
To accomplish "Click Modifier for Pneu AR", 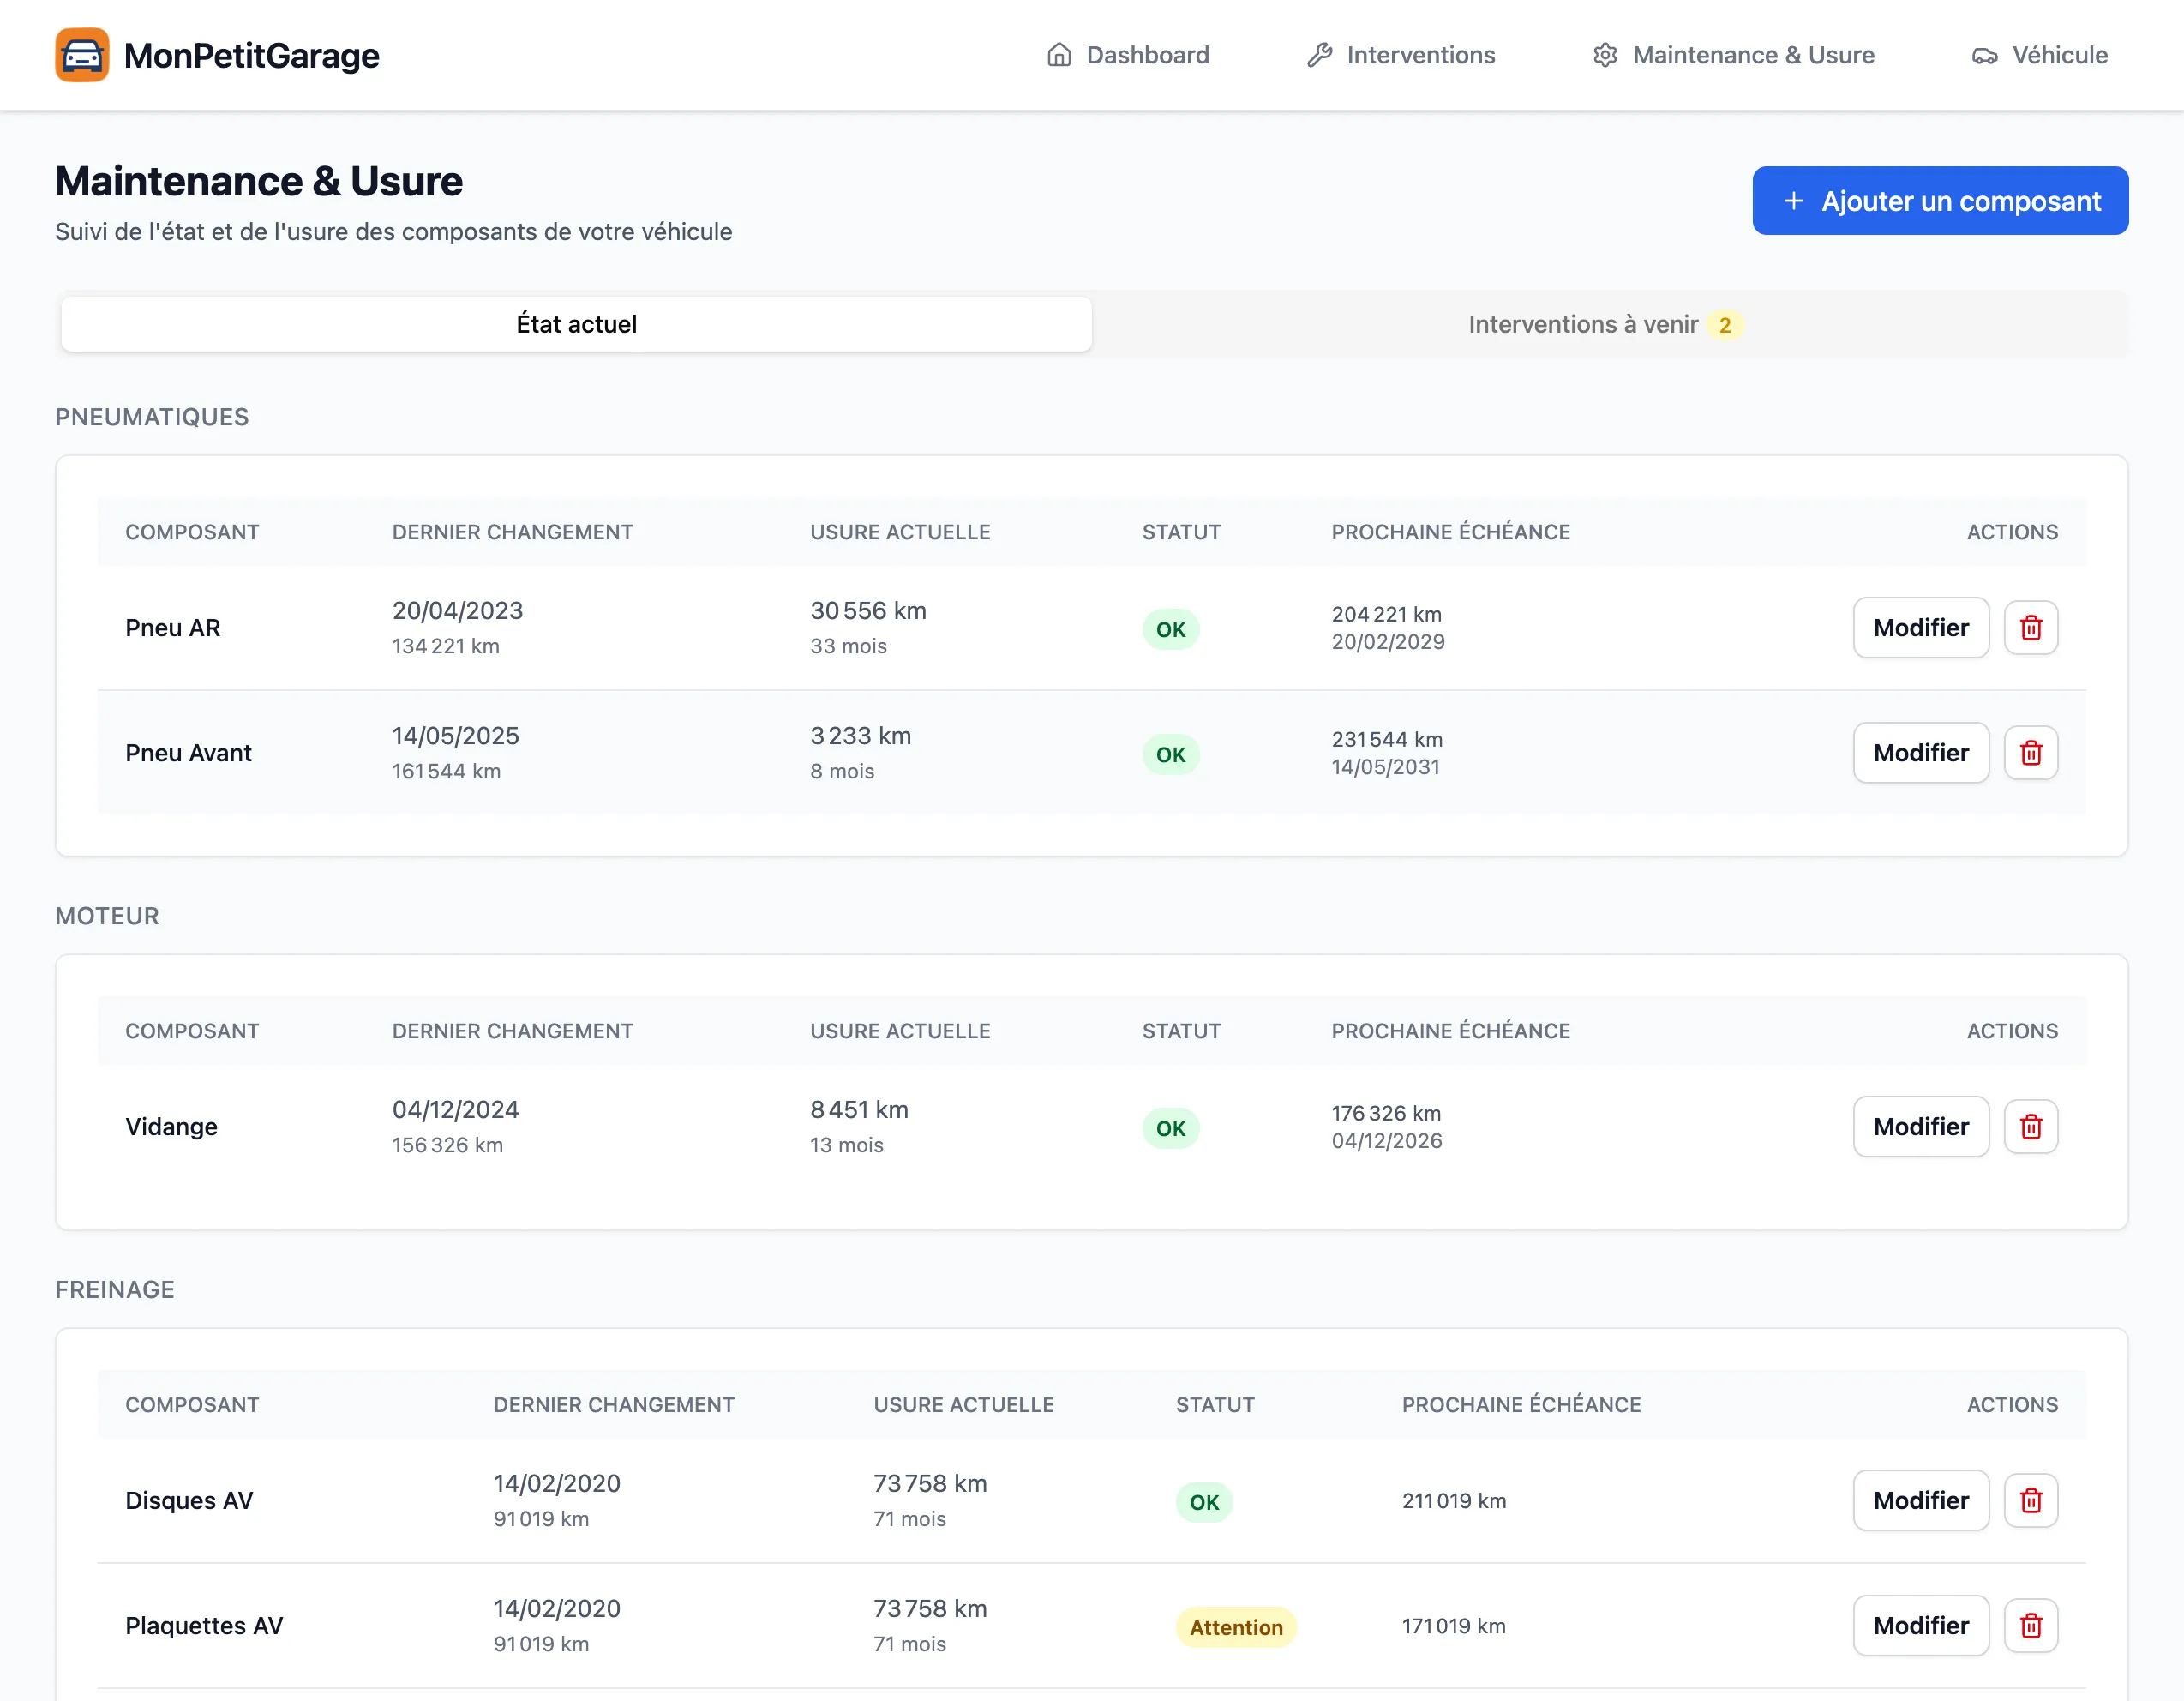I will click(x=1920, y=628).
